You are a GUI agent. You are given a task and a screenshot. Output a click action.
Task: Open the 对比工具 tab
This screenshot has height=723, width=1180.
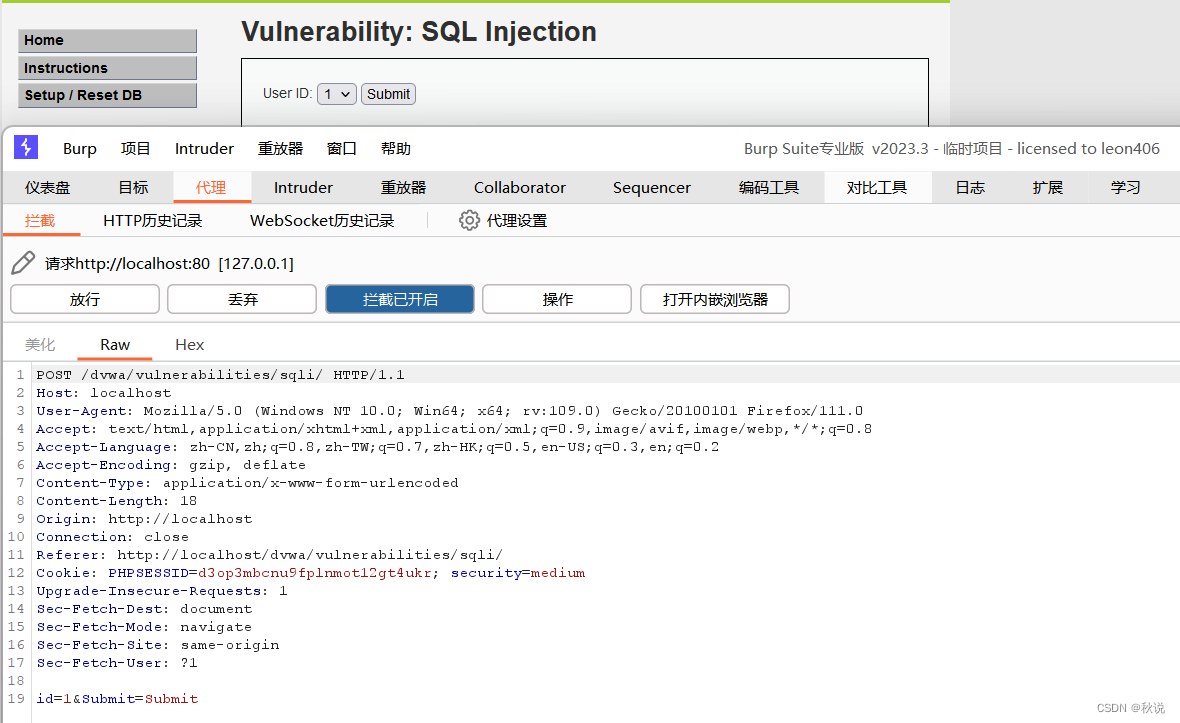pos(877,187)
